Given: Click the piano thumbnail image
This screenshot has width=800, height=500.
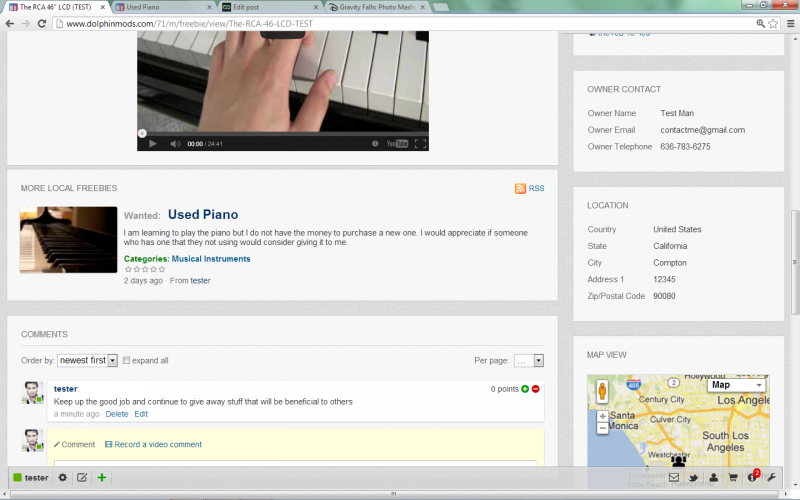Looking at the screenshot, I should (x=68, y=240).
